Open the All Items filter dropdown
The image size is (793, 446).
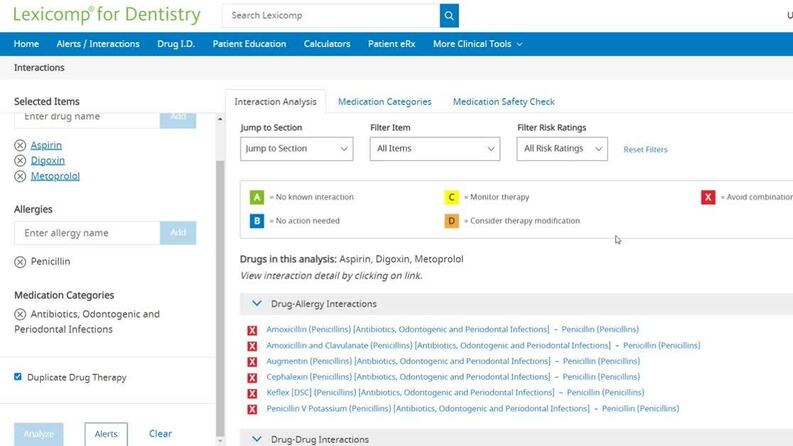(x=433, y=149)
